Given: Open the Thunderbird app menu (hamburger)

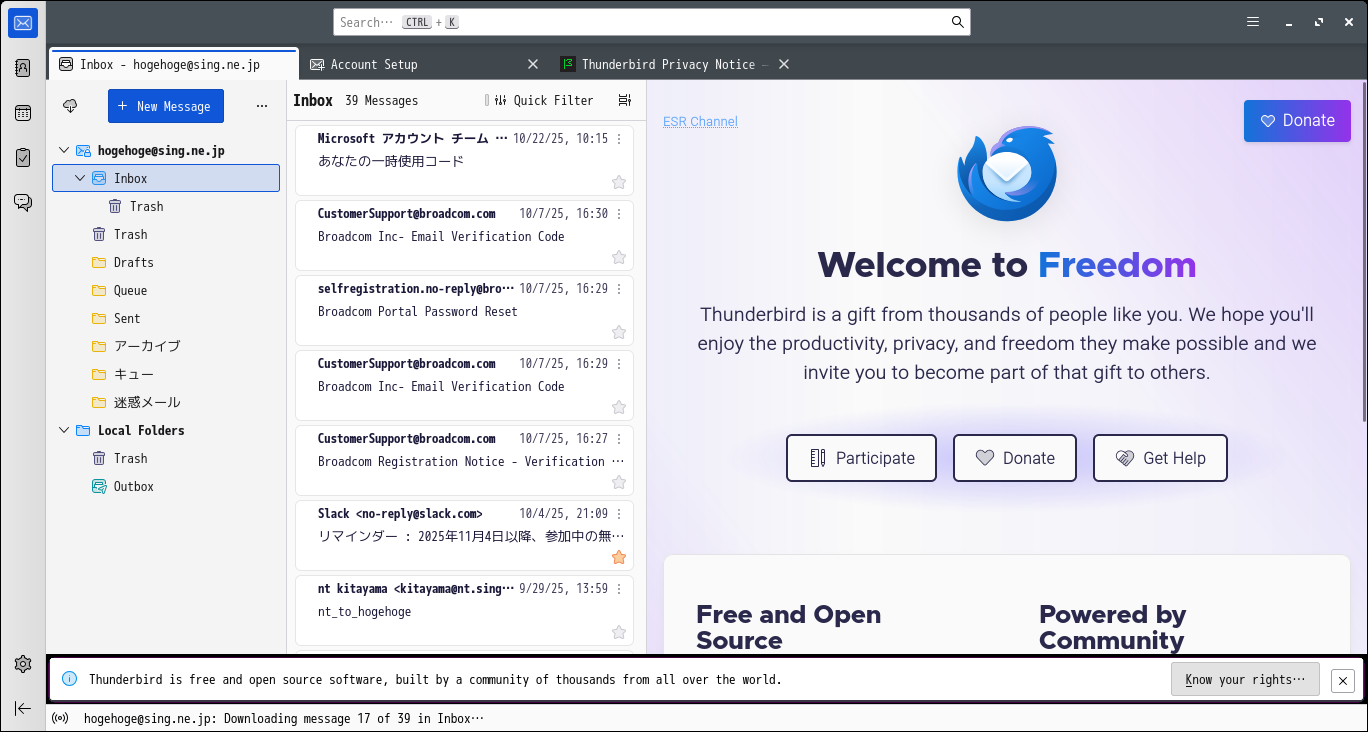Looking at the screenshot, I should click(1253, 22).
